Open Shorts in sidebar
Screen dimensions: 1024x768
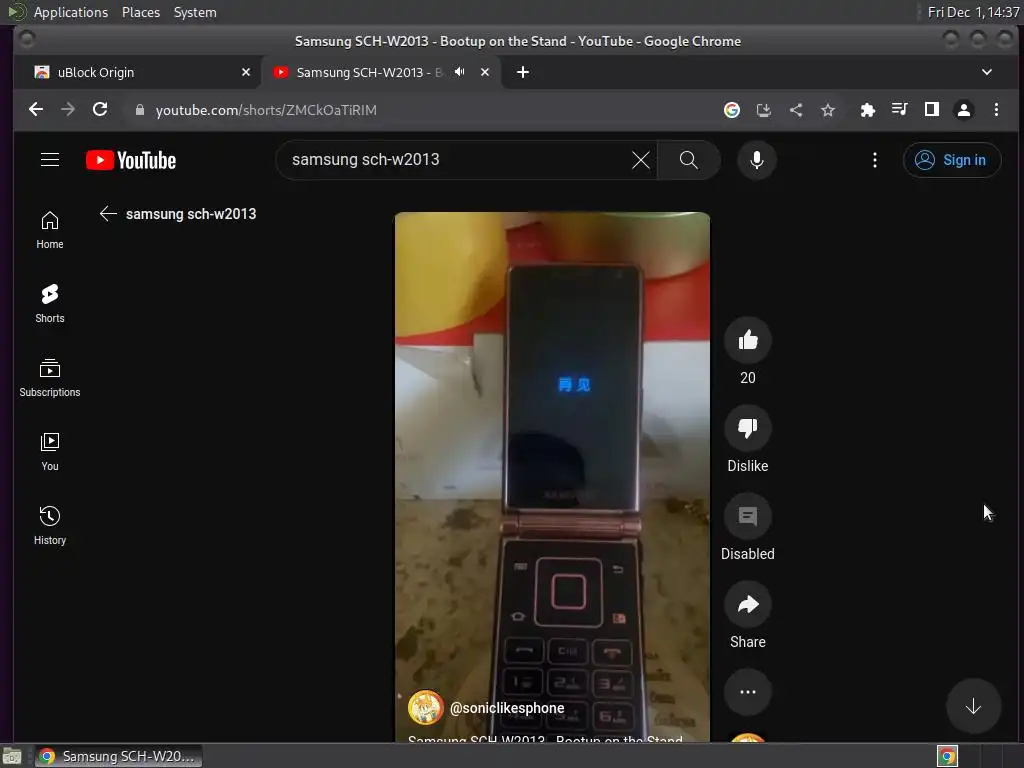point(50,304)
